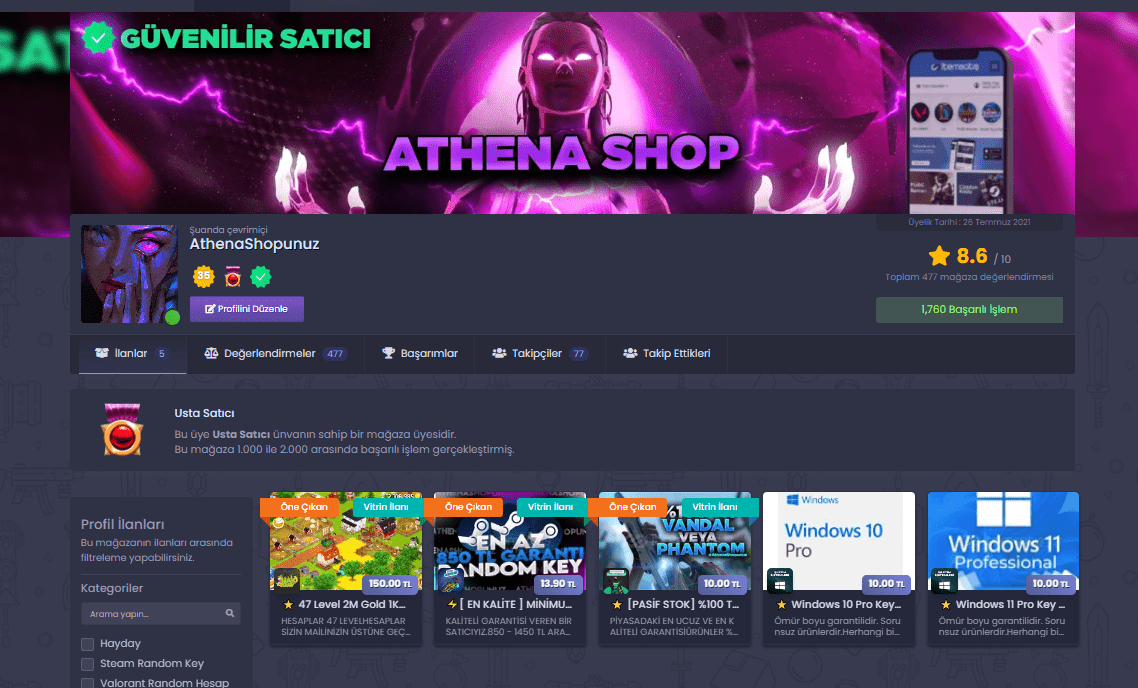Click the AthenaShopunuz username
The width and height of the screenshot is (1138, 688).
[254, 245]
